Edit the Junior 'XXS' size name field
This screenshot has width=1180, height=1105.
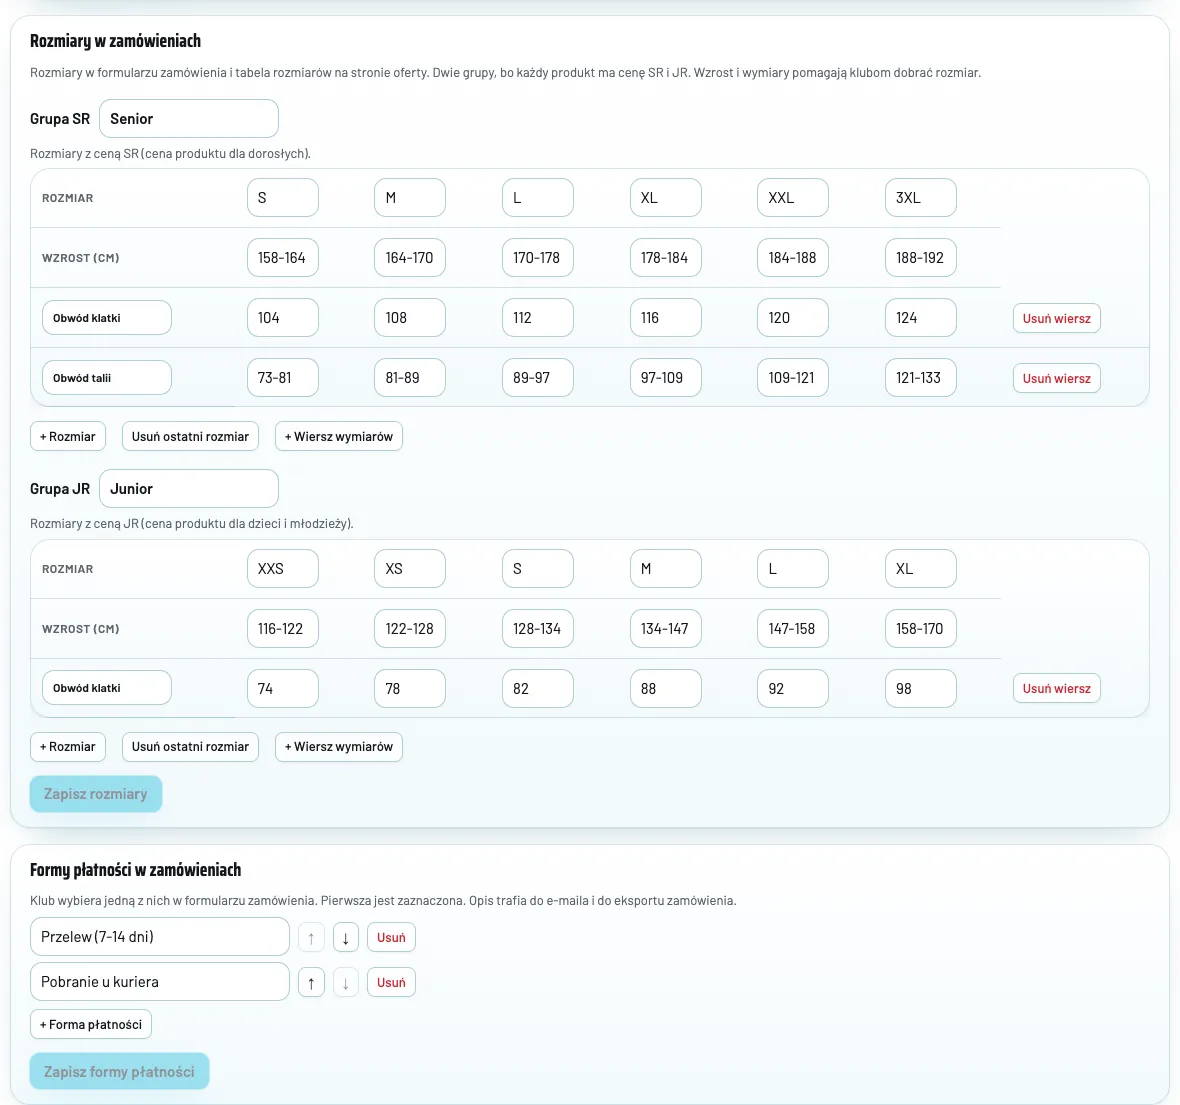tap(282, 569)
